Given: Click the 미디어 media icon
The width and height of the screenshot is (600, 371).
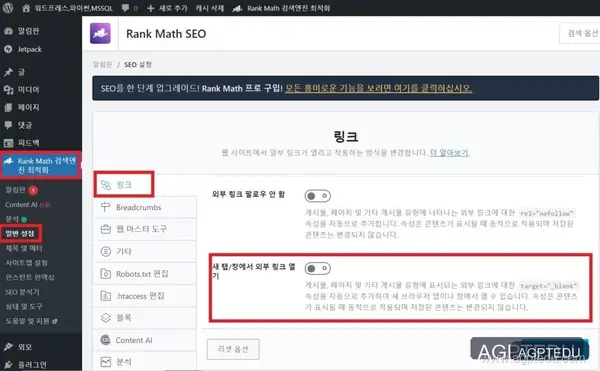Looking at the screenshot, I should point(8,89).
